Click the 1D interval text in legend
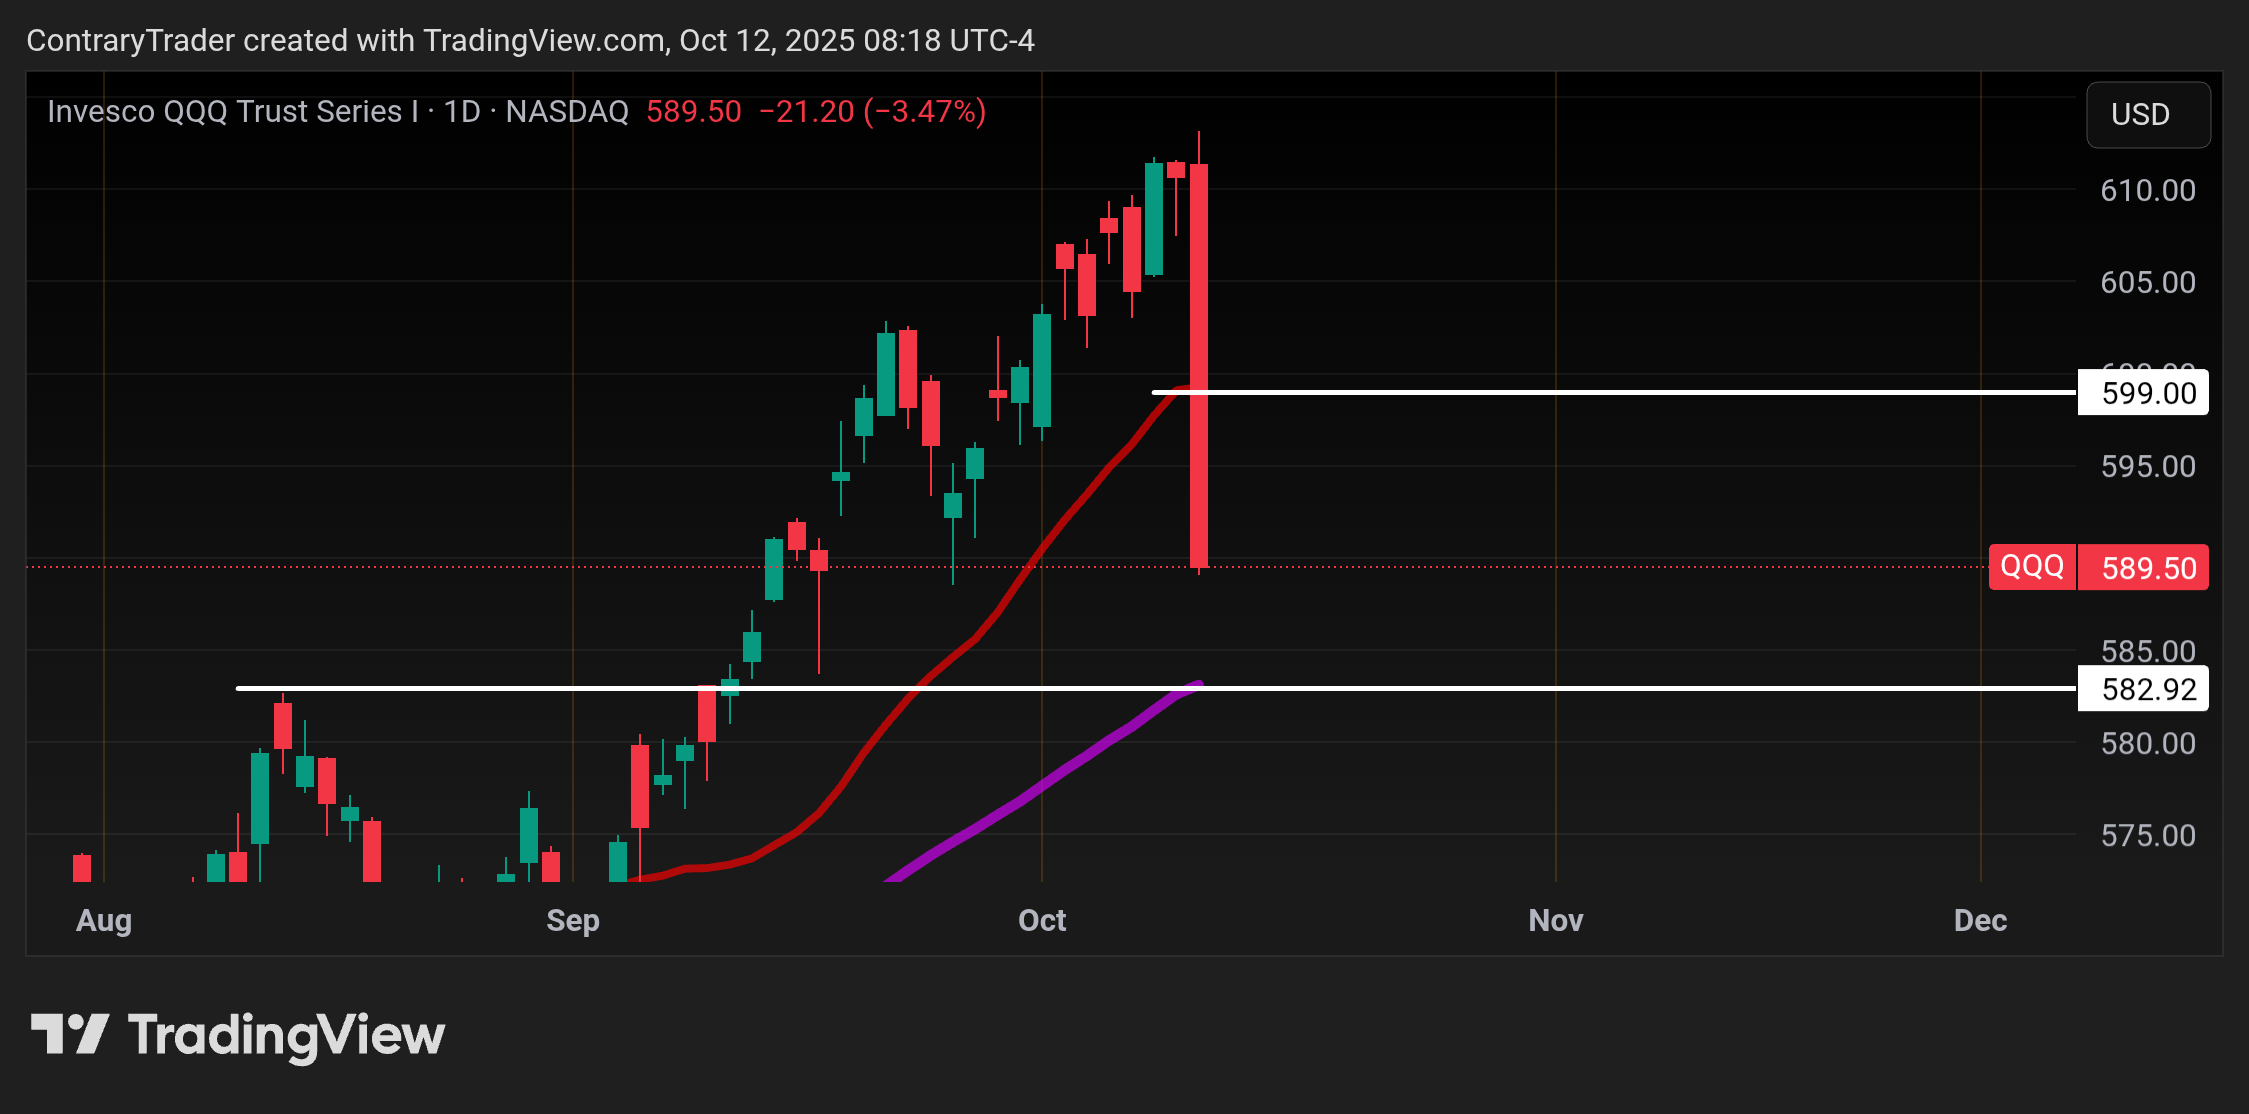Image resolution: width=2249 pixels, height=1114 pixels. 462,111
